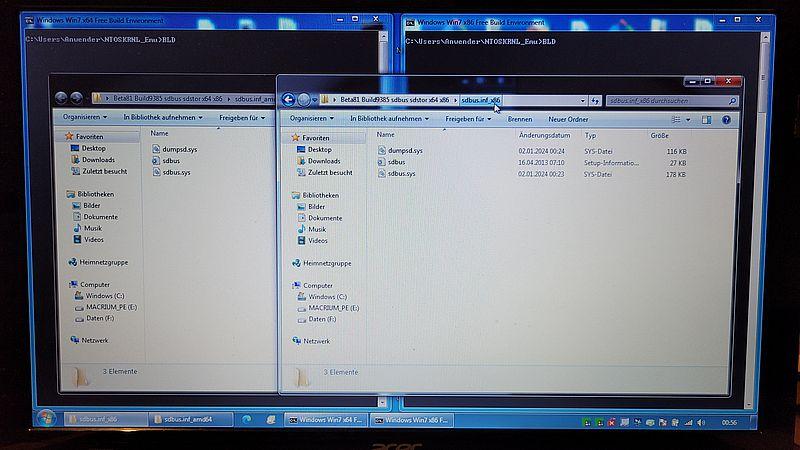The width and height of the screenshot is (800, 450).
Task: Open Desktop in rear window sidebar
Action: point(88,148)
